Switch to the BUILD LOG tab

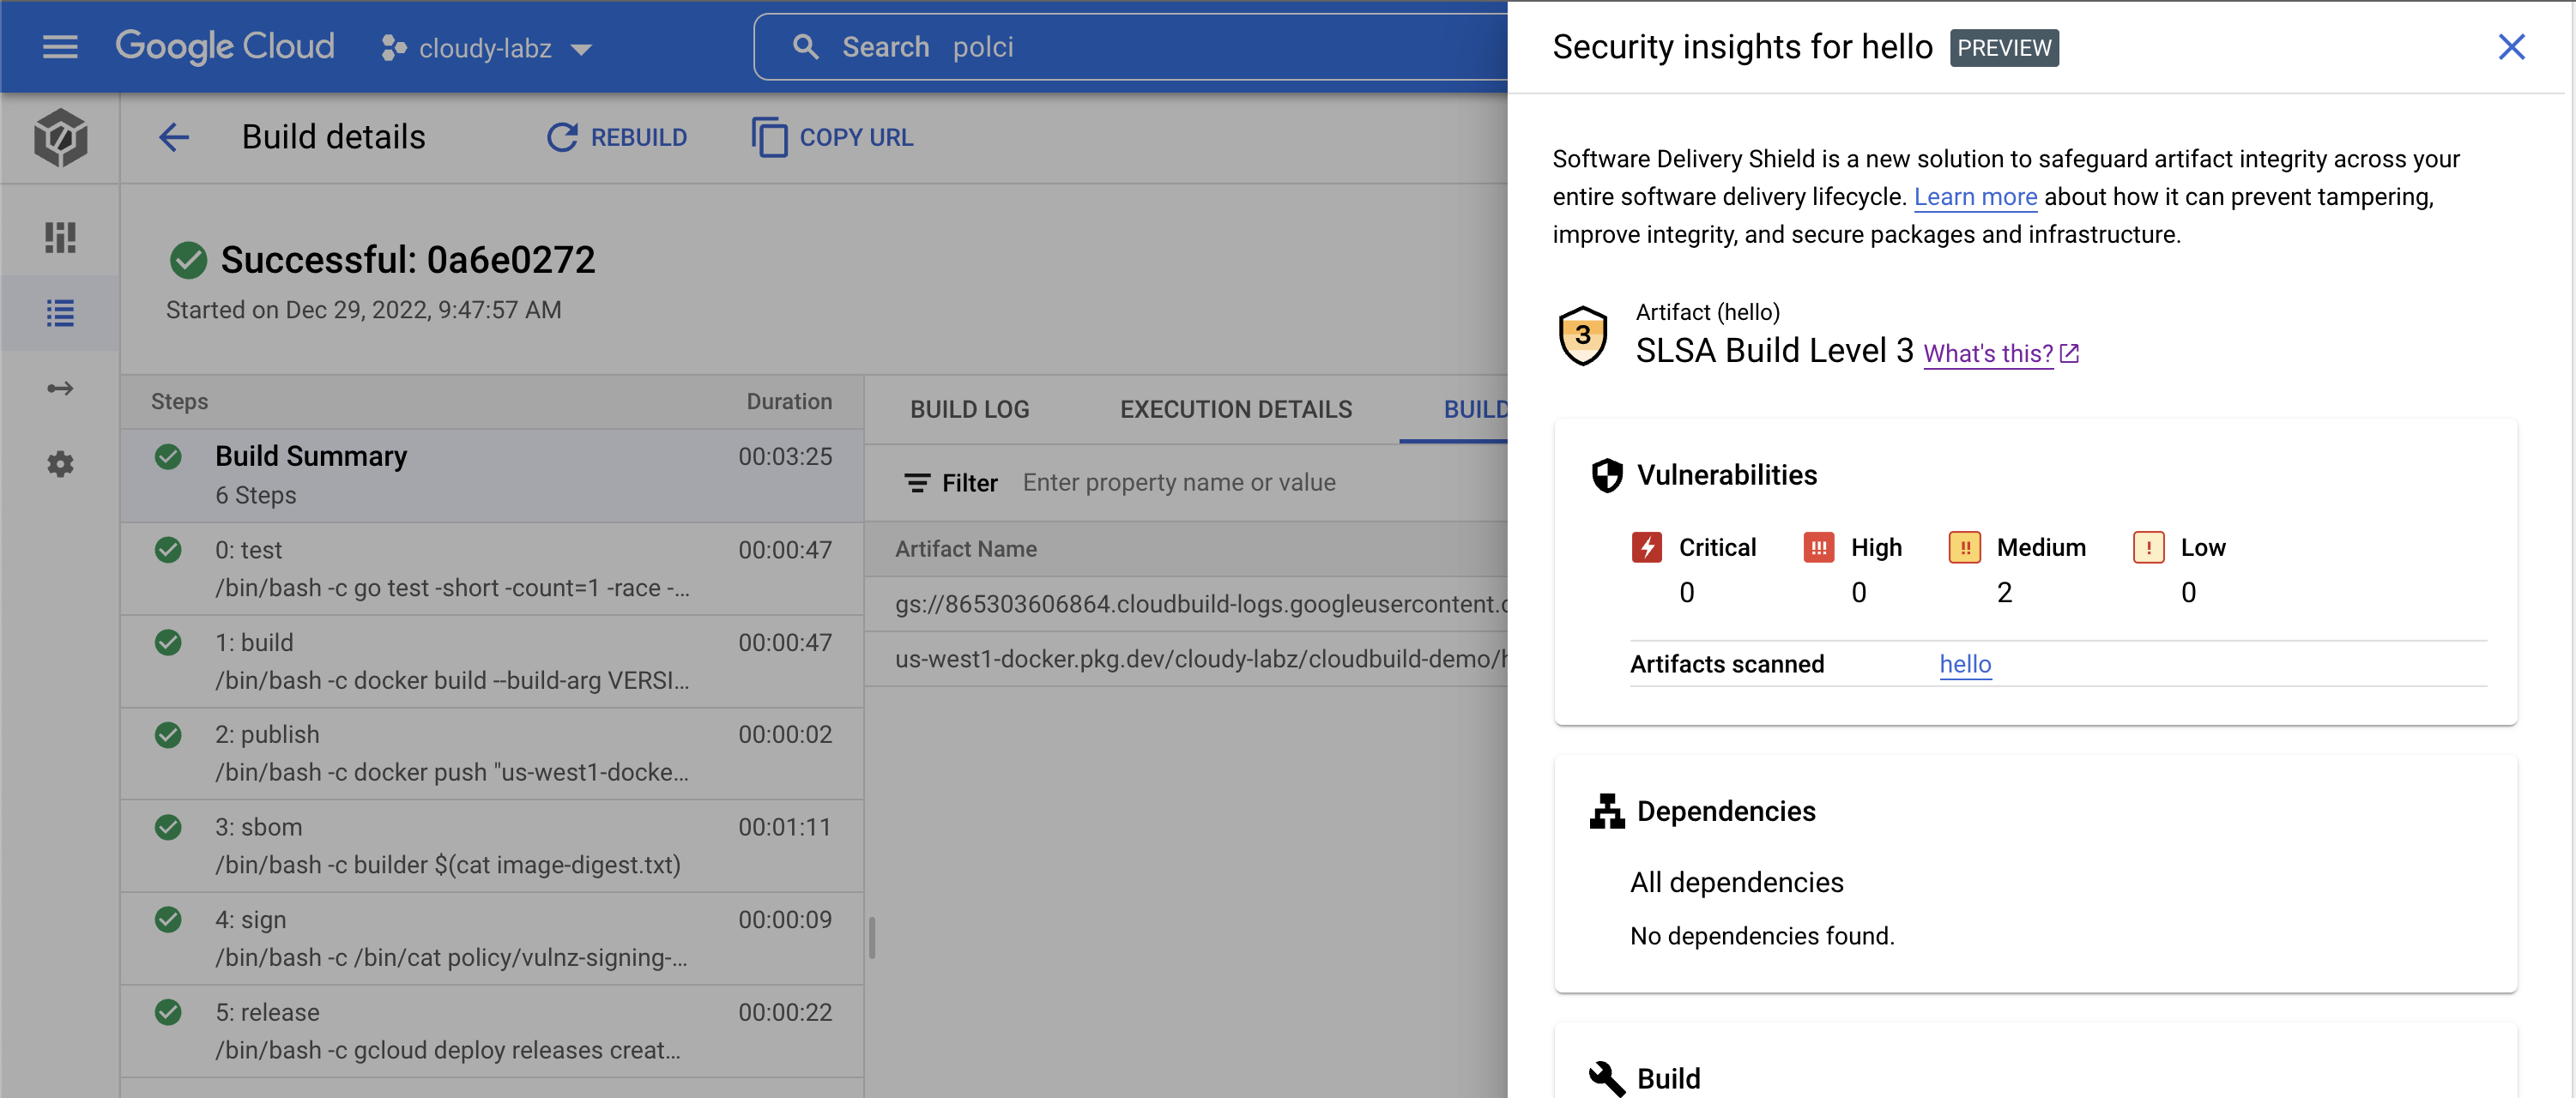969,409
